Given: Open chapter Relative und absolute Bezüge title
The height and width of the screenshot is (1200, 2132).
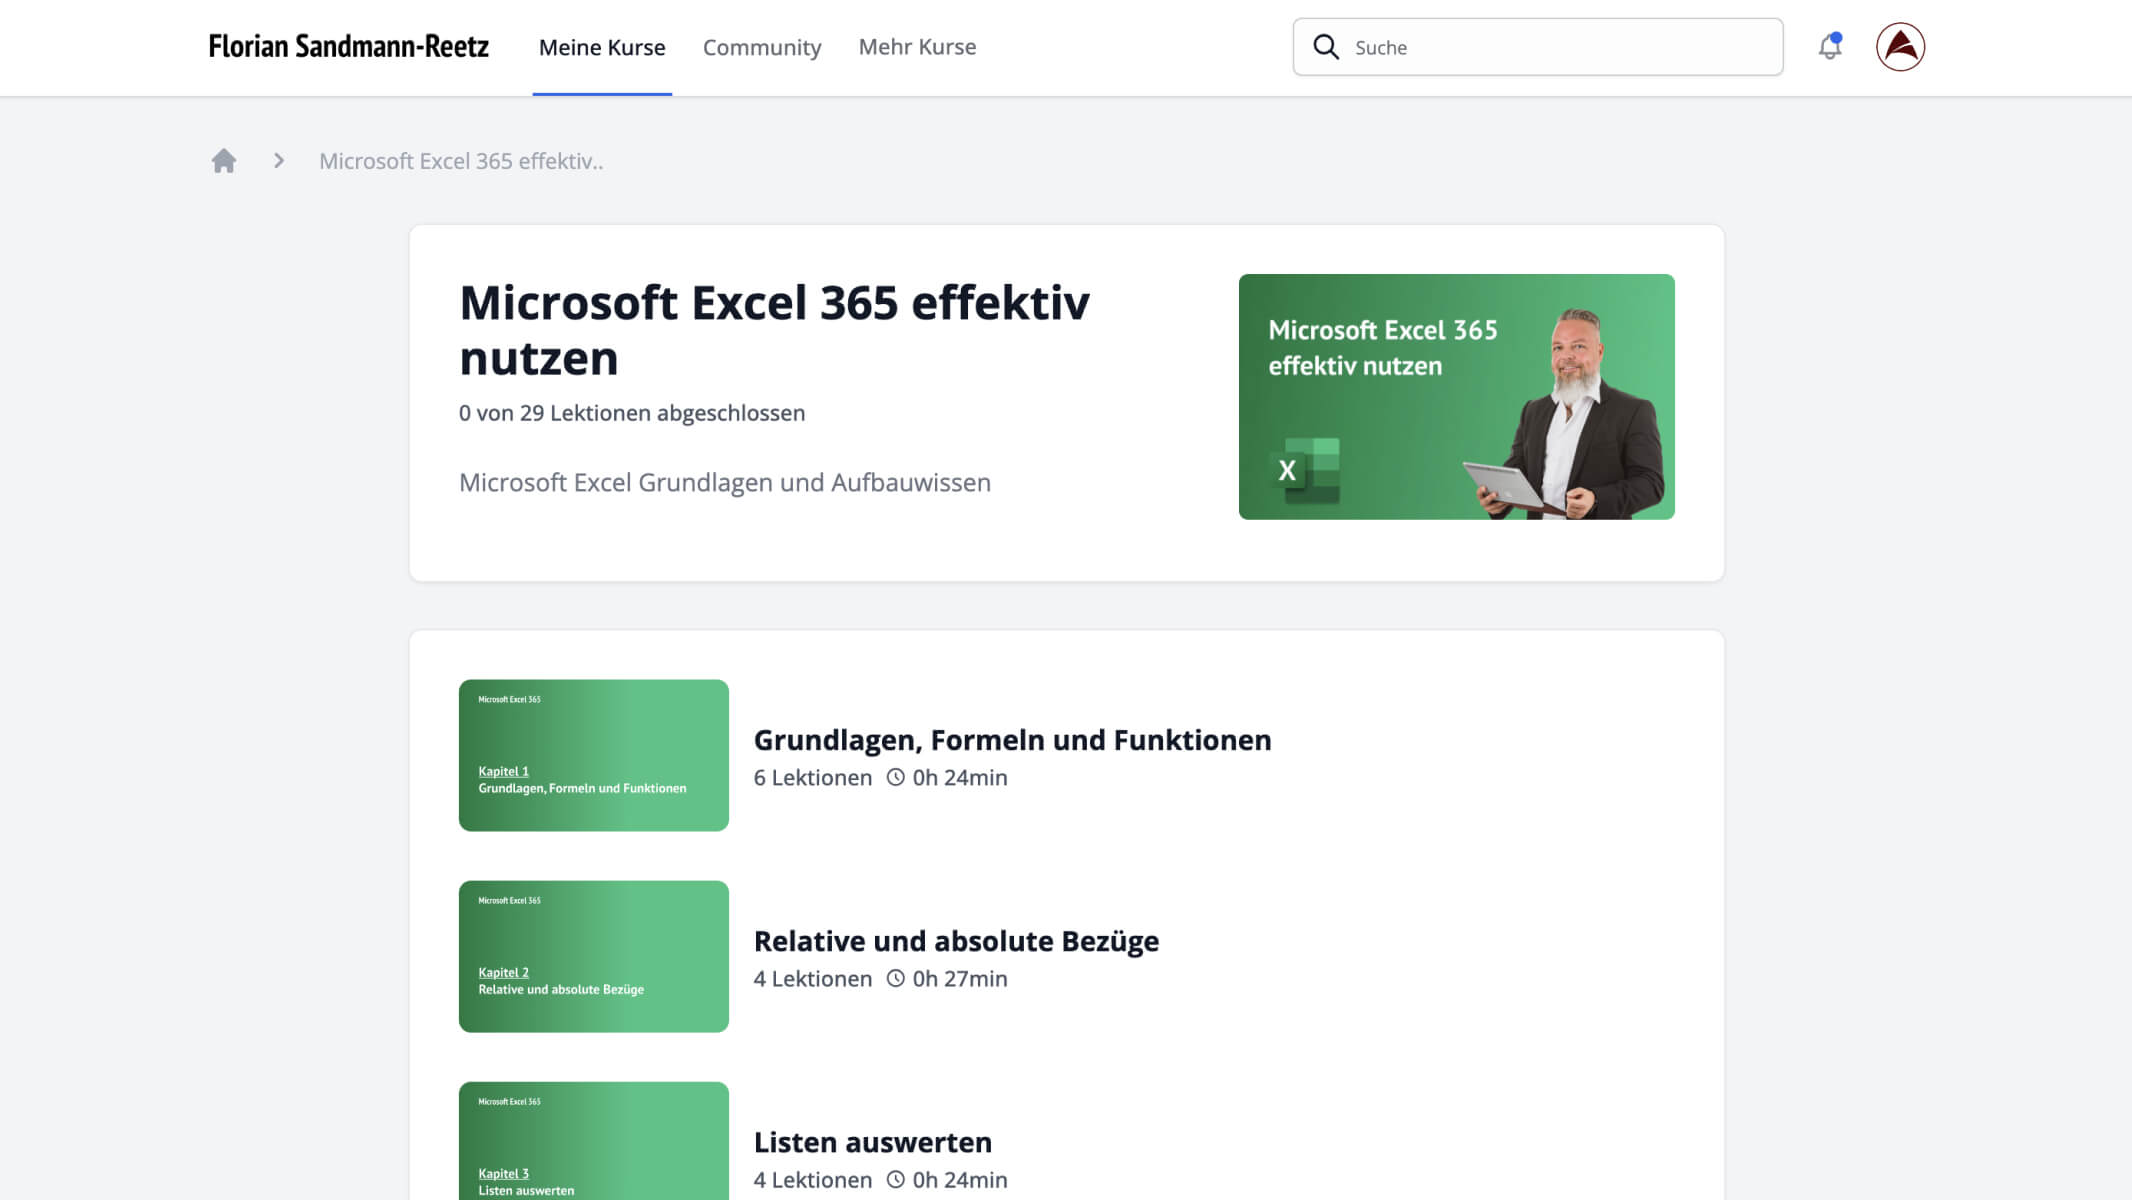Looking at the screenshot, I should [956, 941].
